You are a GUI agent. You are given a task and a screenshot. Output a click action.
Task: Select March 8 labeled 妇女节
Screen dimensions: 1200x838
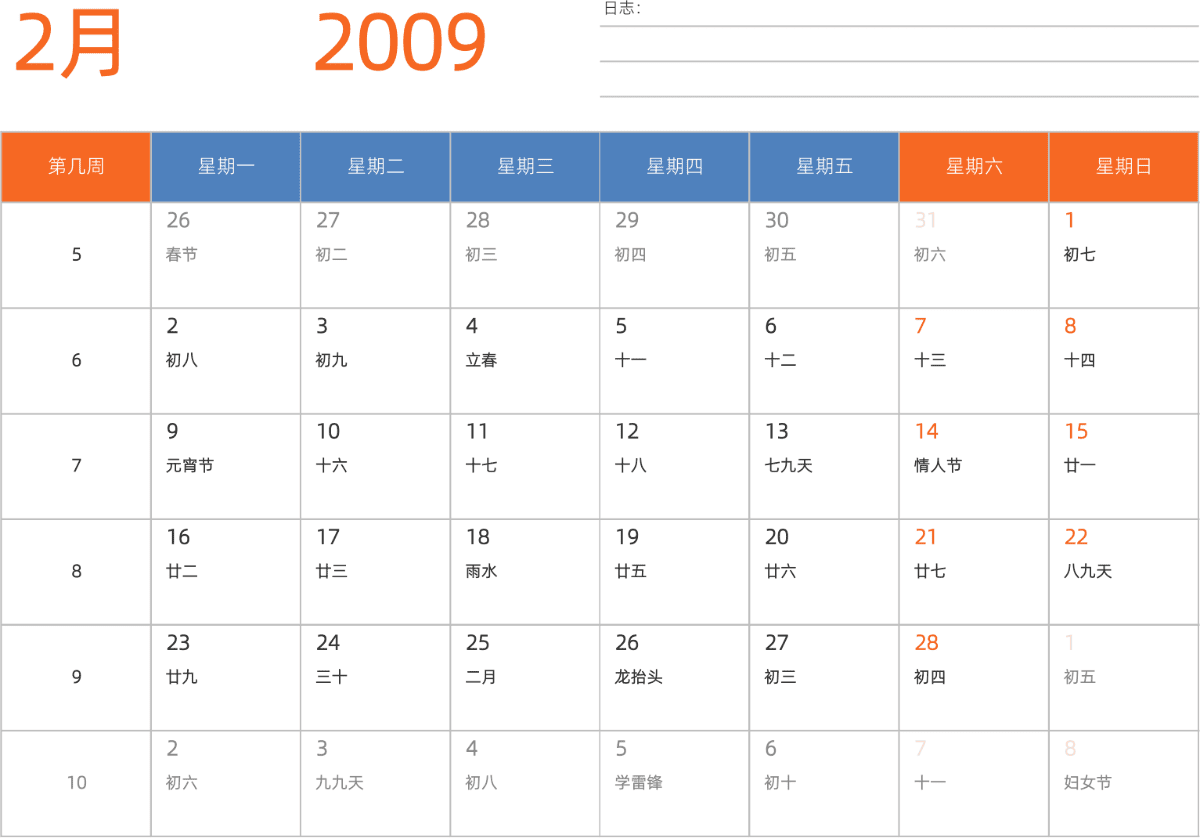(x=1124, y=783)
